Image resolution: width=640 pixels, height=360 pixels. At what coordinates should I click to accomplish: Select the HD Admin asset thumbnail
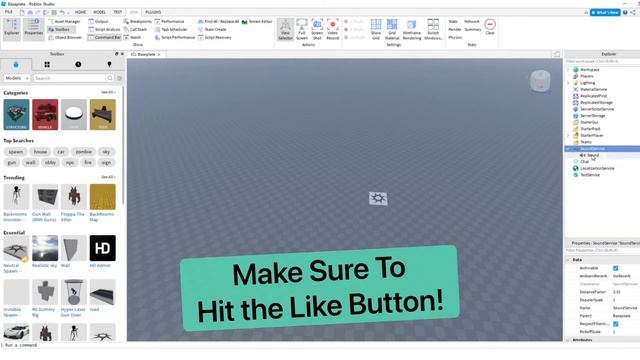point(102,248)
